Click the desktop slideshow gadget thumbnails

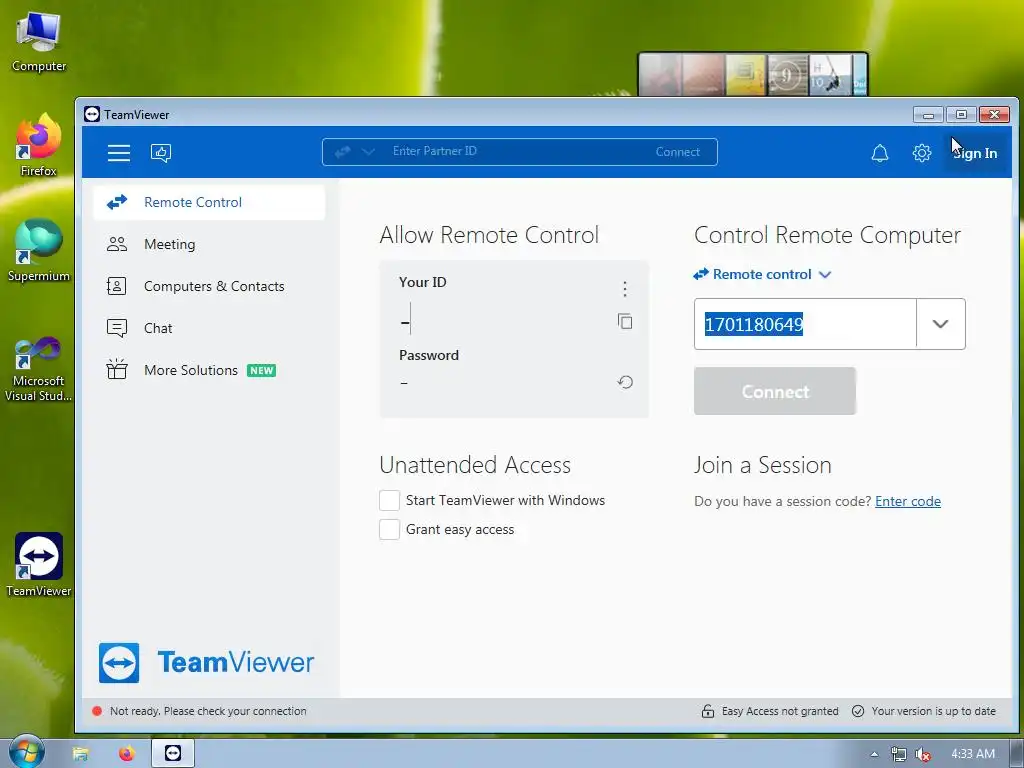pos(753,74)
